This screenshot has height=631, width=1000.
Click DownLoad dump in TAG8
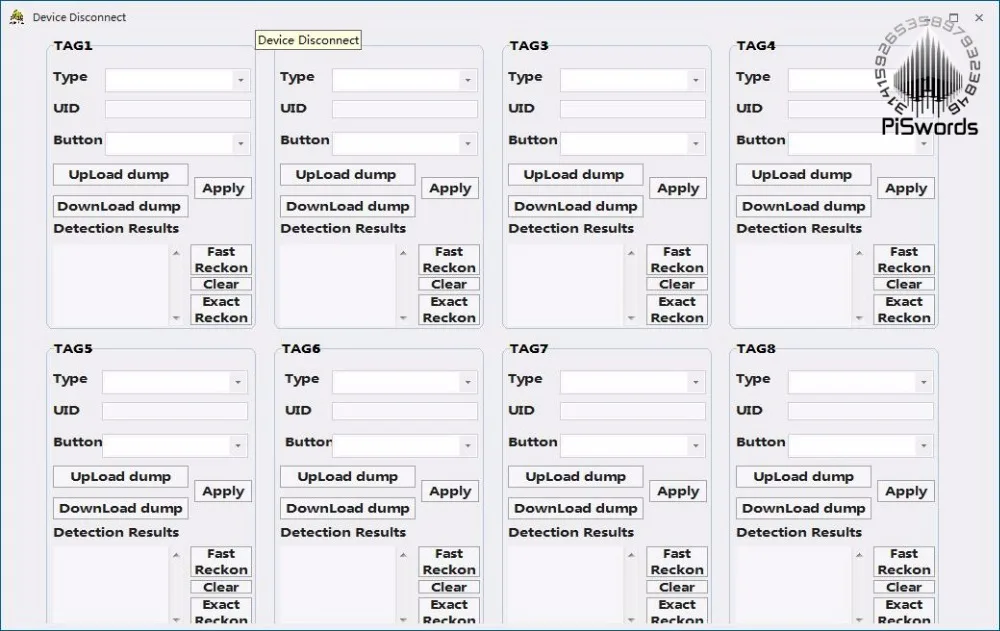click(x=804, y=509)
